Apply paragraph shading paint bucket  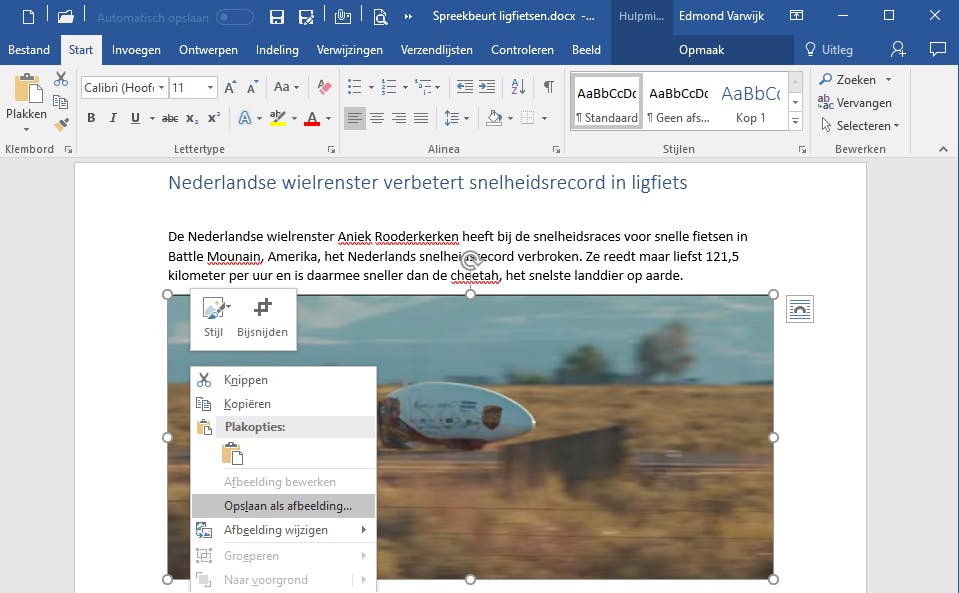tap(494, 118)
